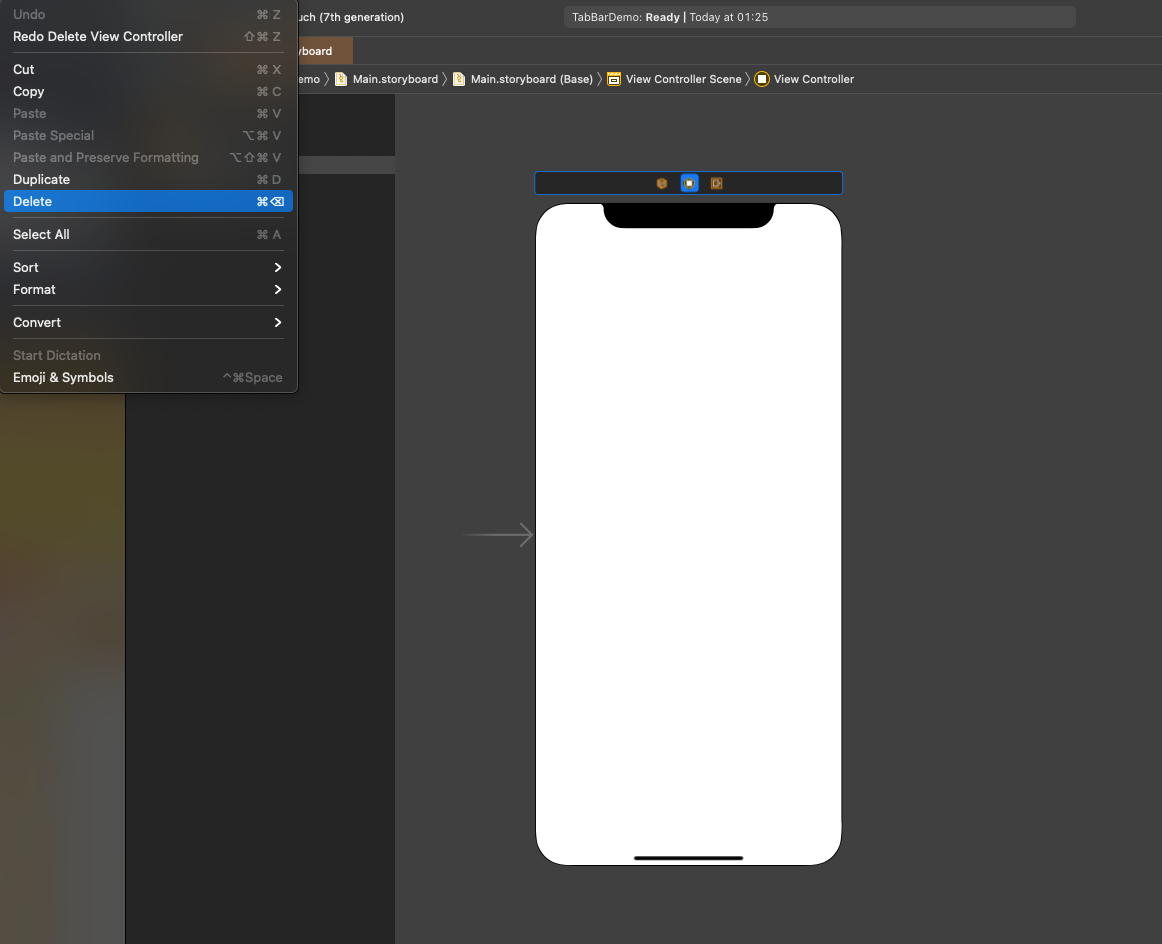The image size is (1162, 944).
Task: Click the Main.storyboard (Base) icon in the jump bar
Action: (458, 78)
